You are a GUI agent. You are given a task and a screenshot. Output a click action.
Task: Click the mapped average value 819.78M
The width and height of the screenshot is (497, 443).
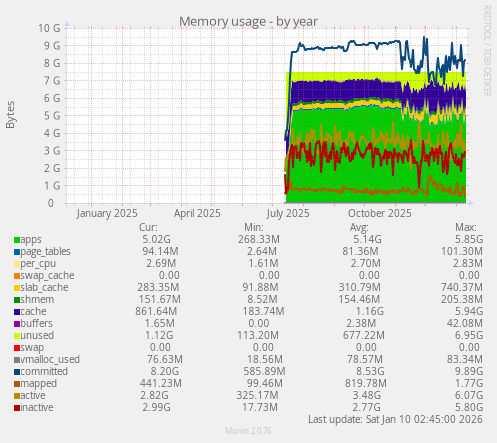tap(366, 383)
